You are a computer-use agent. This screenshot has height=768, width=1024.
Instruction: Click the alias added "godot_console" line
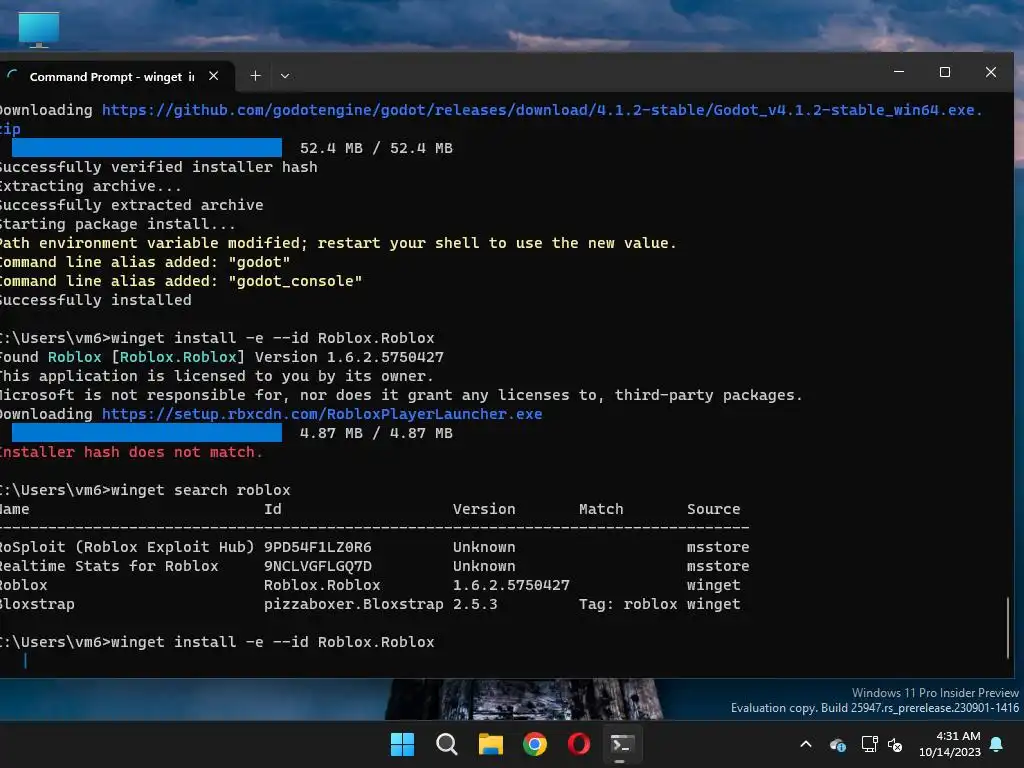pos(181,281)
